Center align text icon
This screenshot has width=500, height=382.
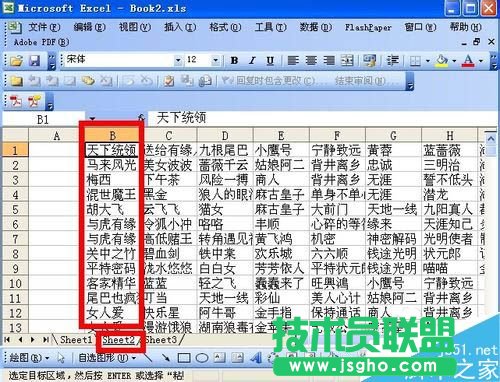[311, 61]
